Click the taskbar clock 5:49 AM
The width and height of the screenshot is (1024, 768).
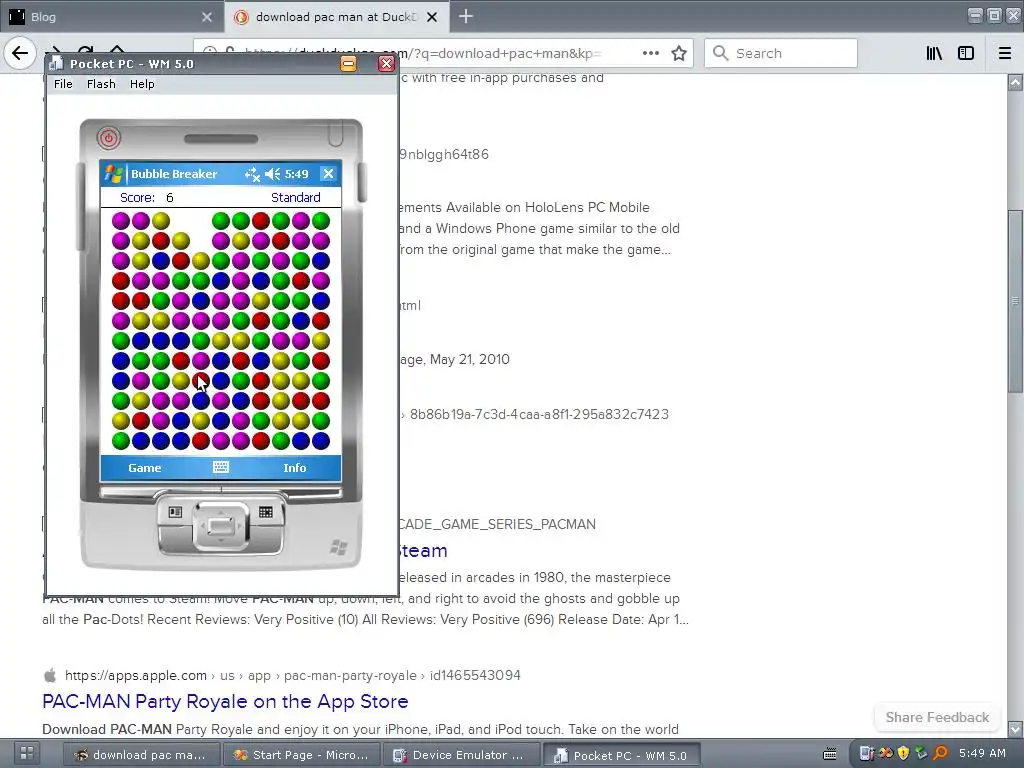(982, 753)
